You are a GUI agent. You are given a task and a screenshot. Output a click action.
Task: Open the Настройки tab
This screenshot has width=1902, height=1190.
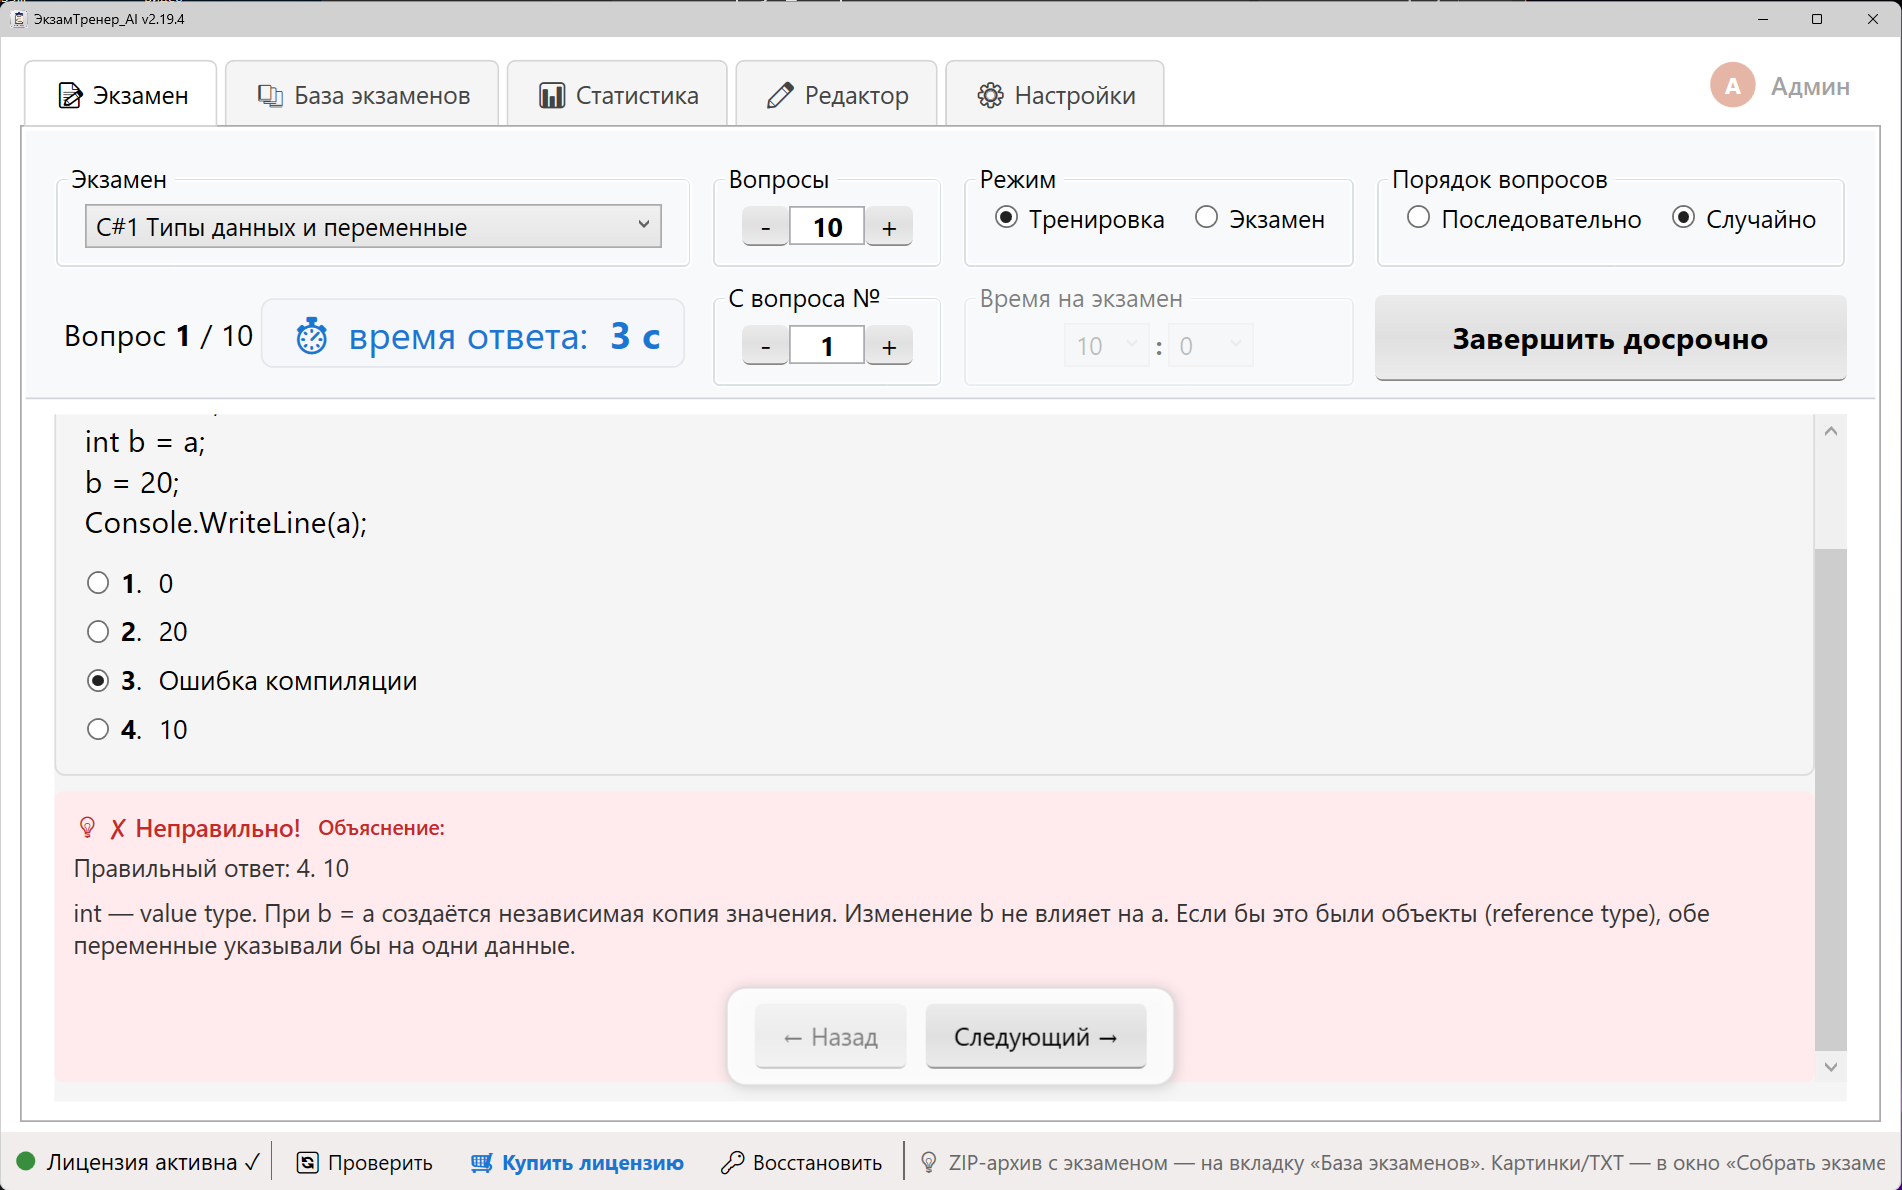click(1055, 95)
